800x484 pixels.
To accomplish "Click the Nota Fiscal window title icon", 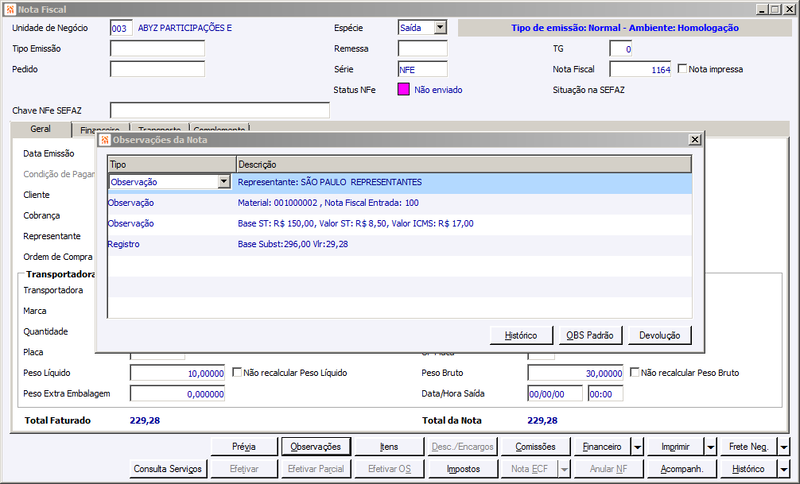I will pyautogui.click(x=10, y=10).
